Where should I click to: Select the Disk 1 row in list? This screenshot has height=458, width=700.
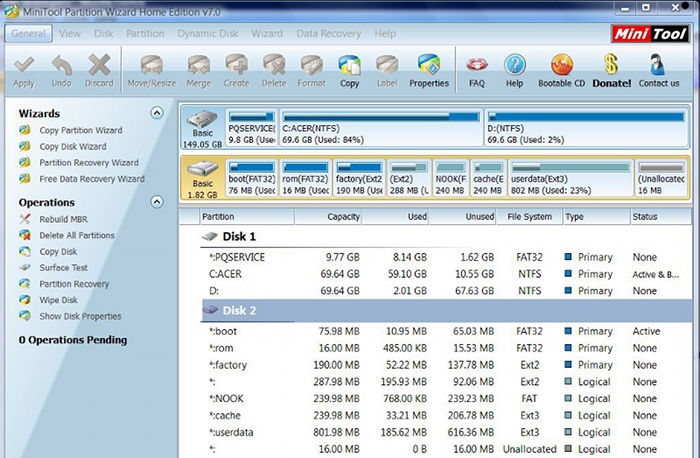pyautogui.click(x=446, y=237)
